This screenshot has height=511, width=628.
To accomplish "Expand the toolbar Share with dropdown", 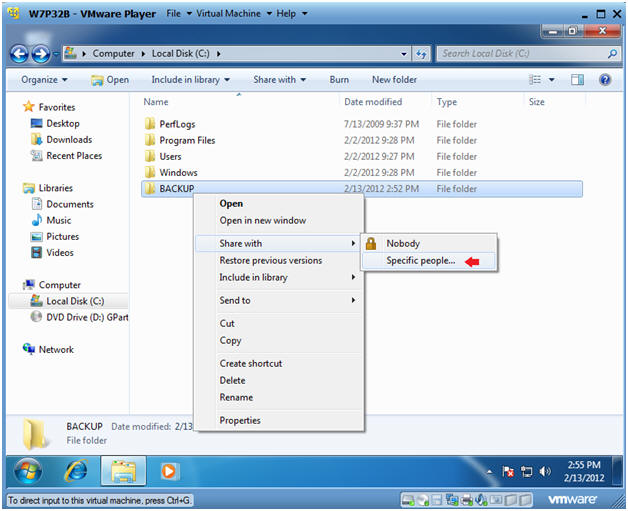I will coord(280,80).
